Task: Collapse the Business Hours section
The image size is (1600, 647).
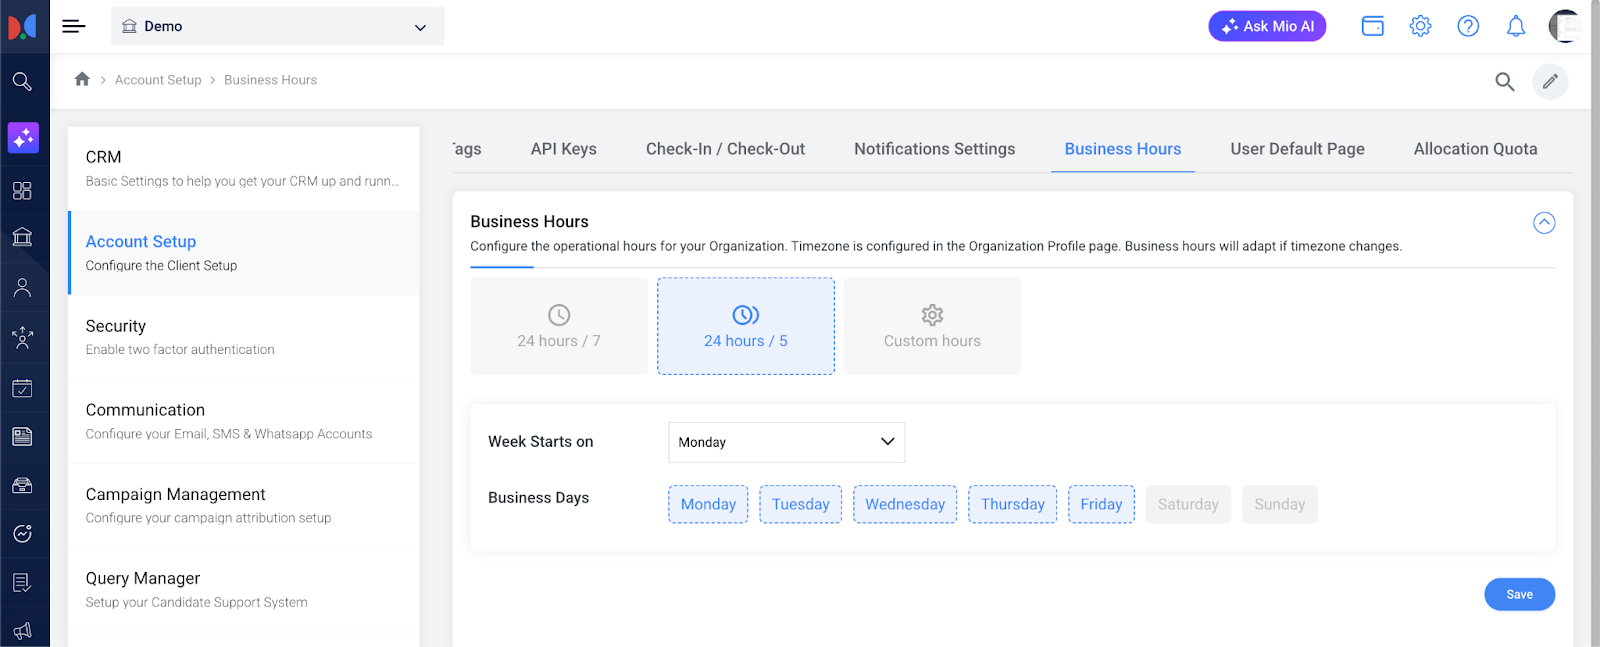Action: (x=1543, y=223)
